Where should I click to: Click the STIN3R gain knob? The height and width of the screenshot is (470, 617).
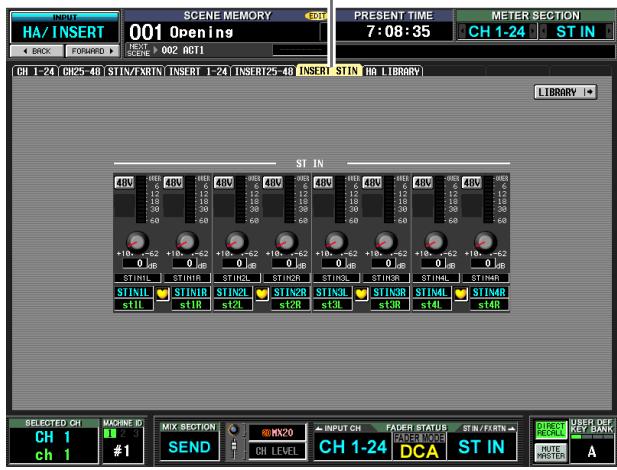click(x=386, y=242)
